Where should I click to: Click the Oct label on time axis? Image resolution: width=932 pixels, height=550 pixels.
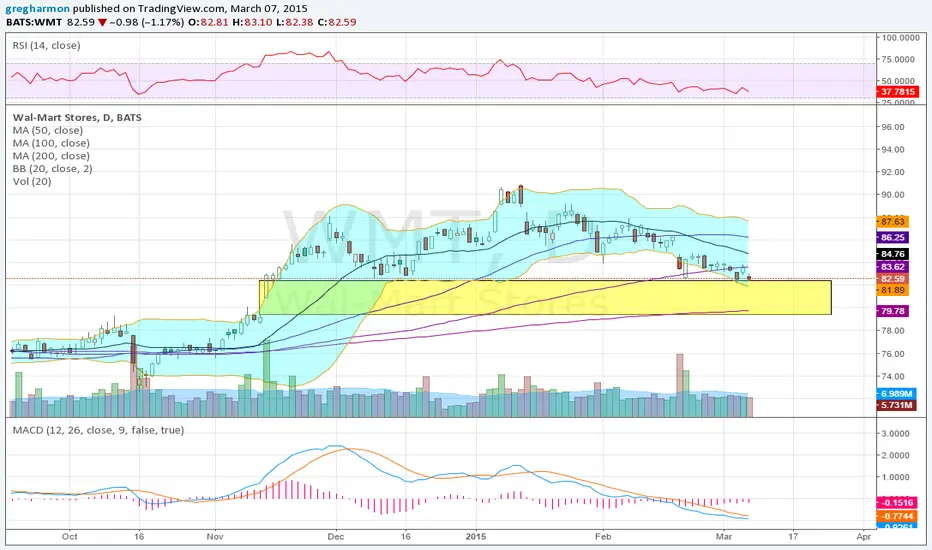(x=70, y=536)
